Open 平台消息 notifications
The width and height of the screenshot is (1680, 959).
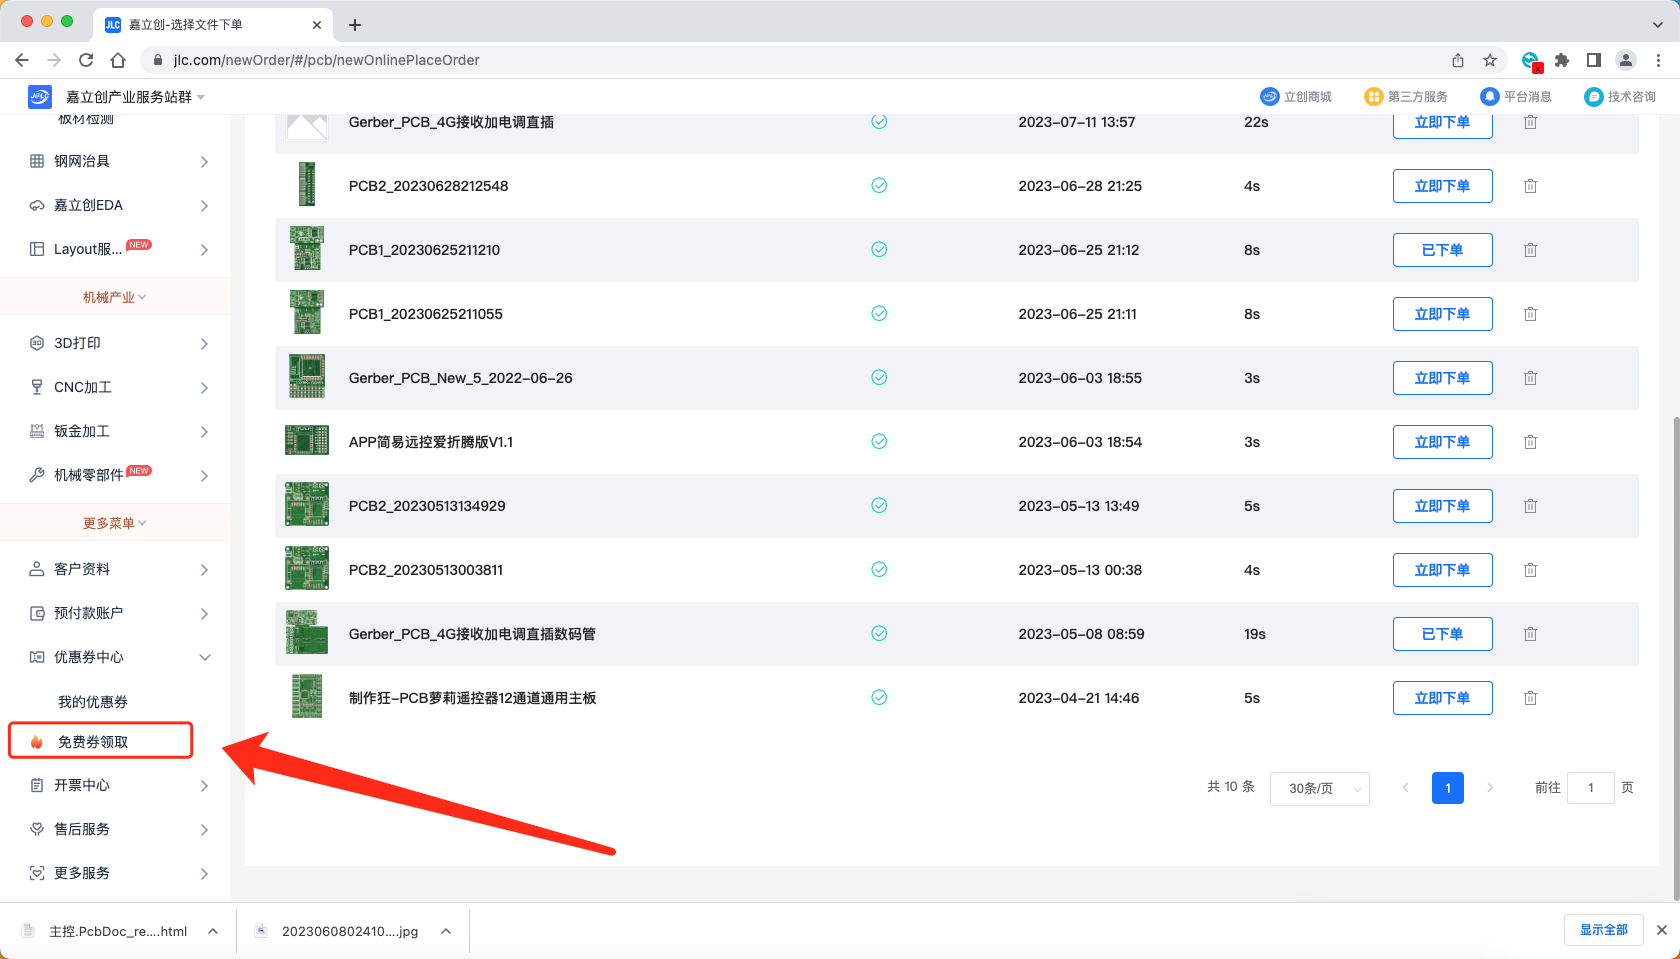[1516, 96]
